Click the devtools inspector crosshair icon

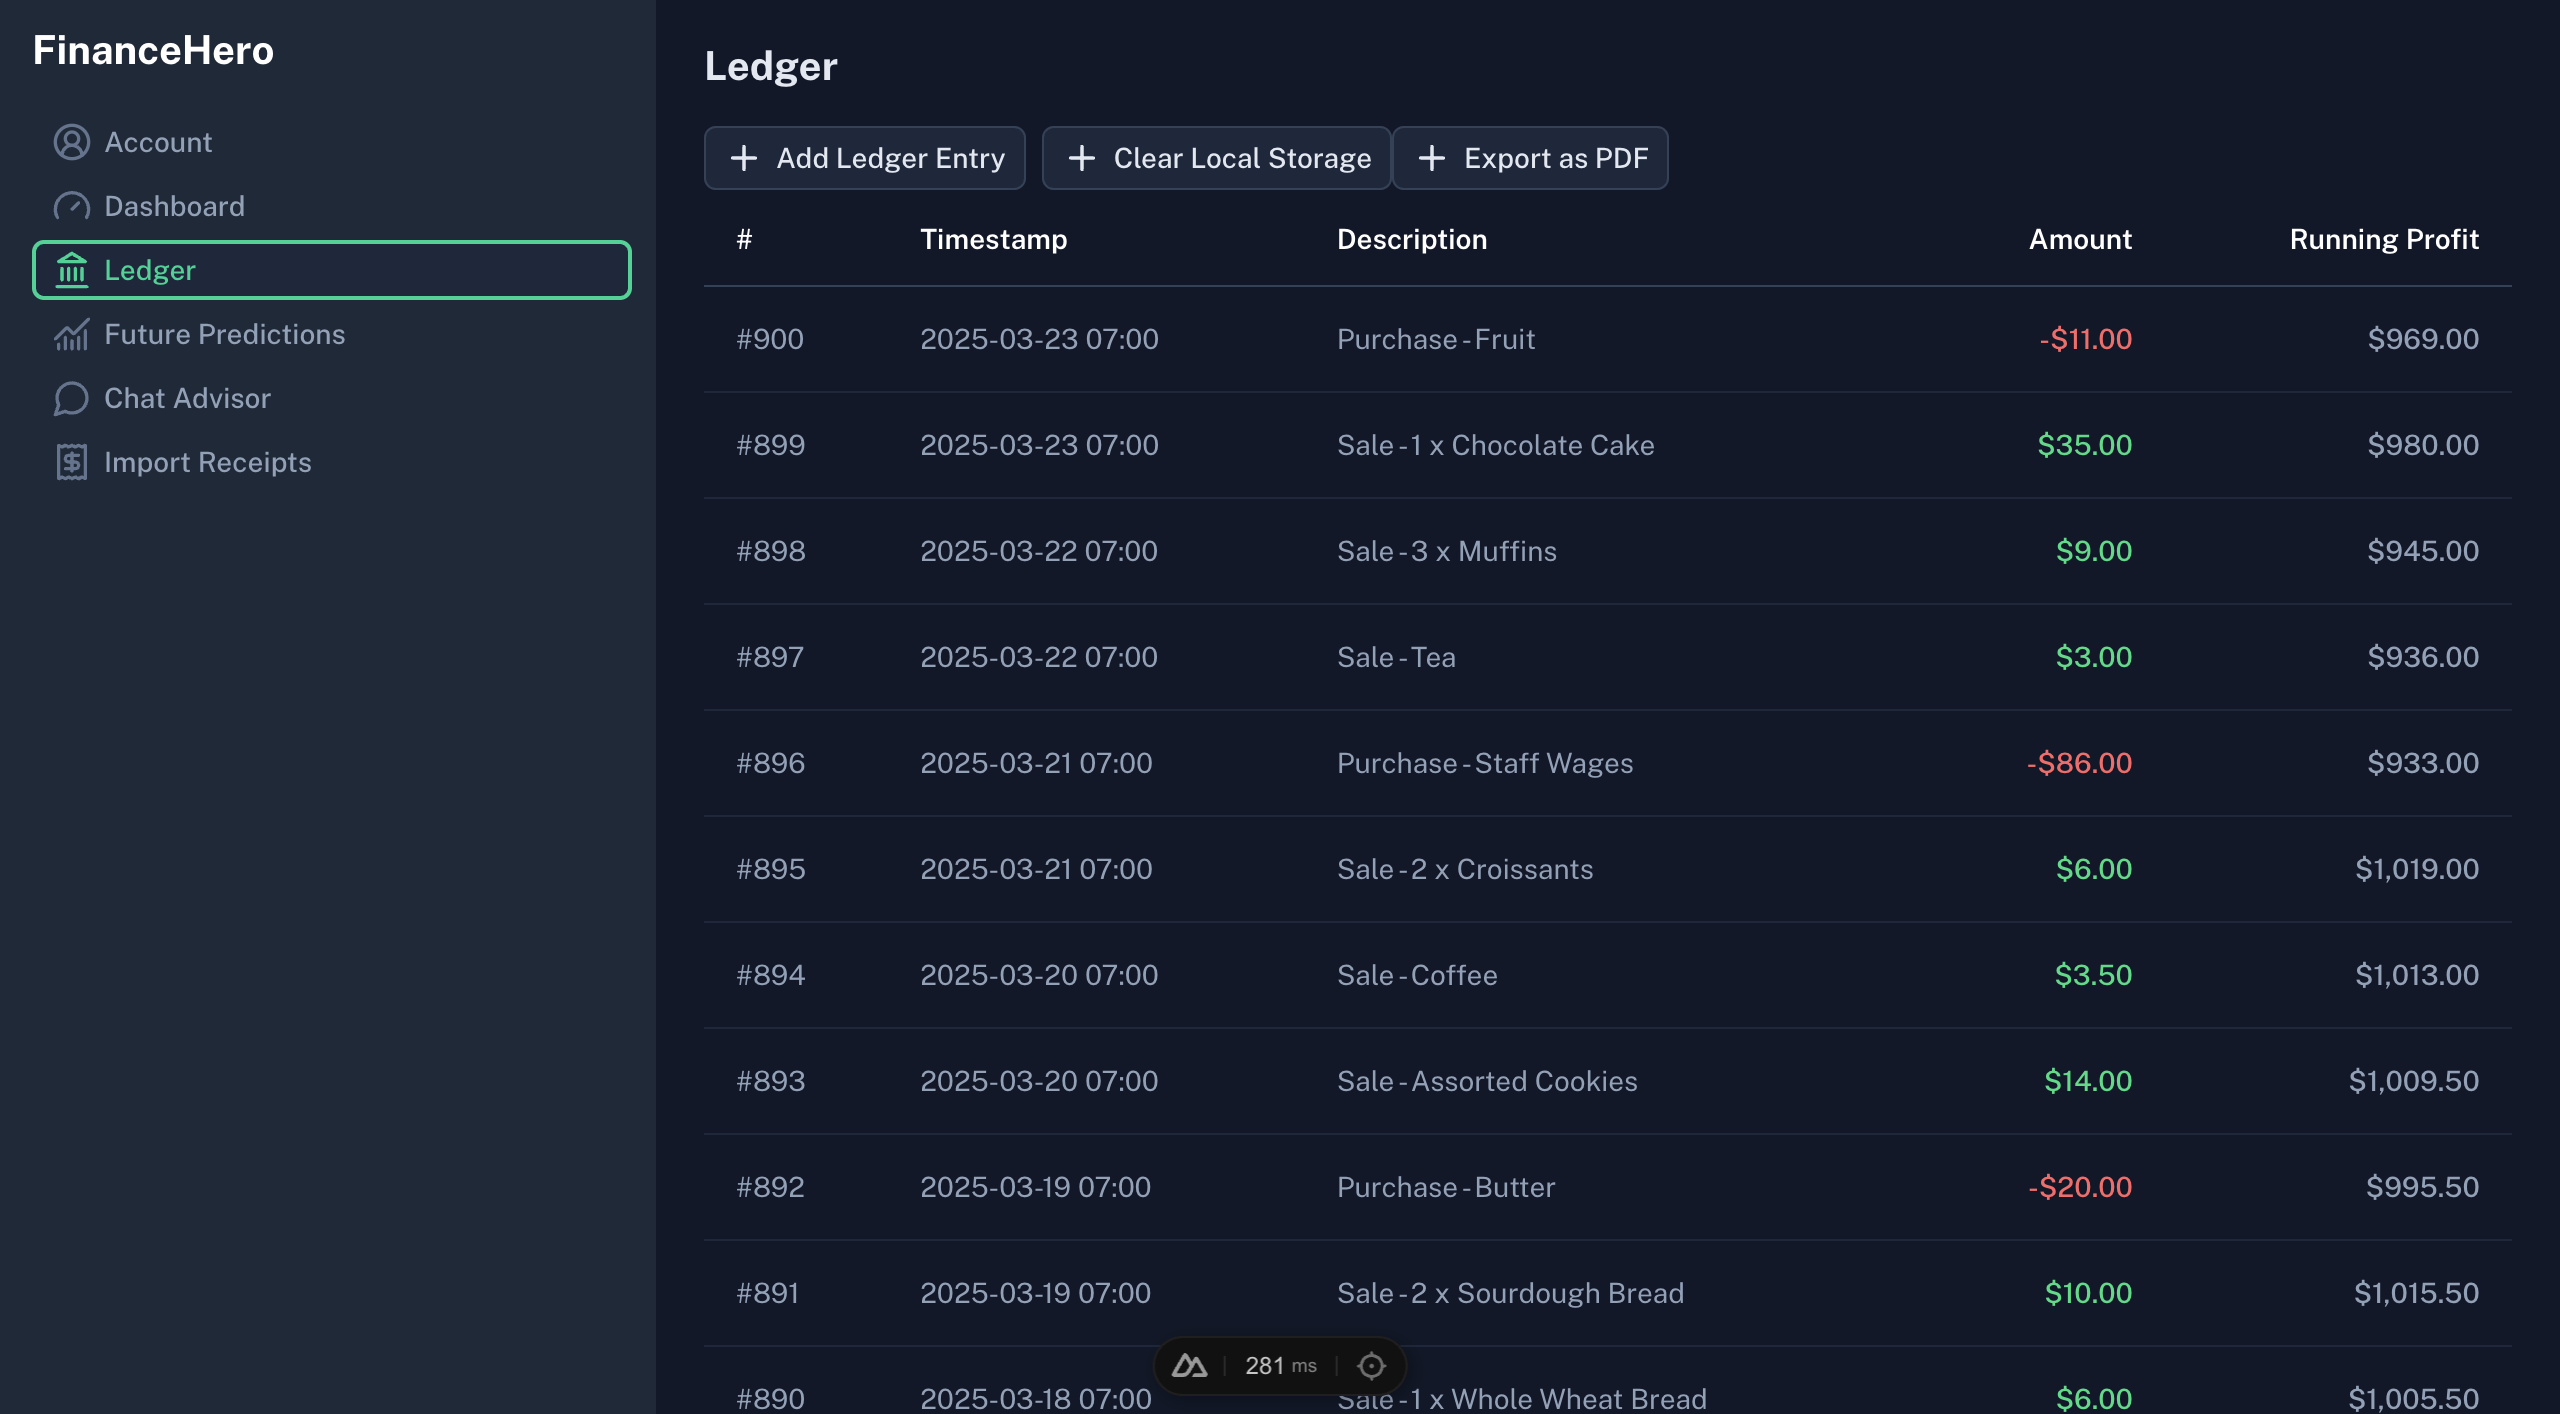tap(1371, 1366)
